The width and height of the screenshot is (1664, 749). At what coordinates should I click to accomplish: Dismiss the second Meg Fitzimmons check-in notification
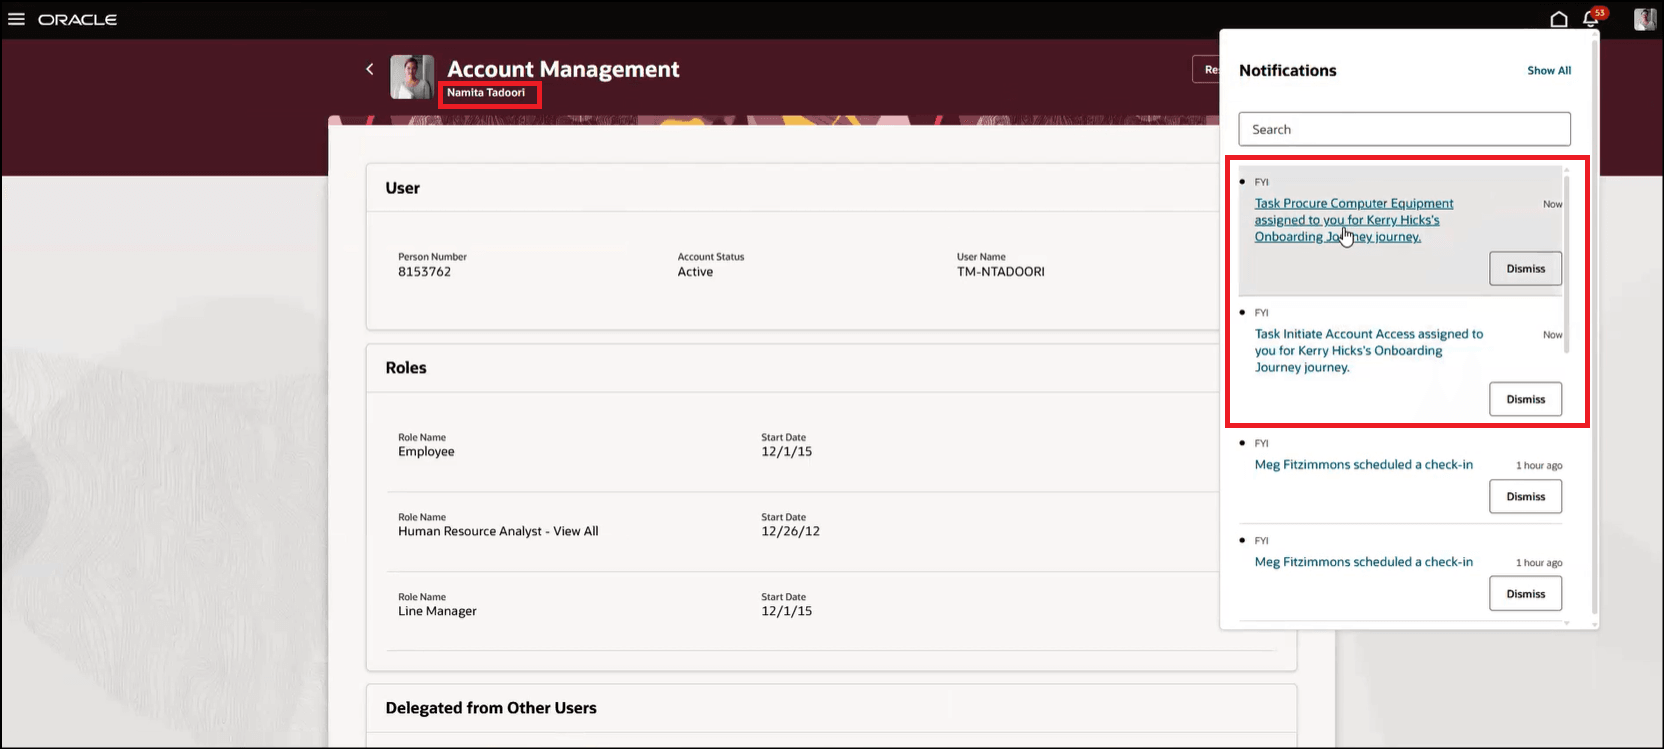[1525, 594]
